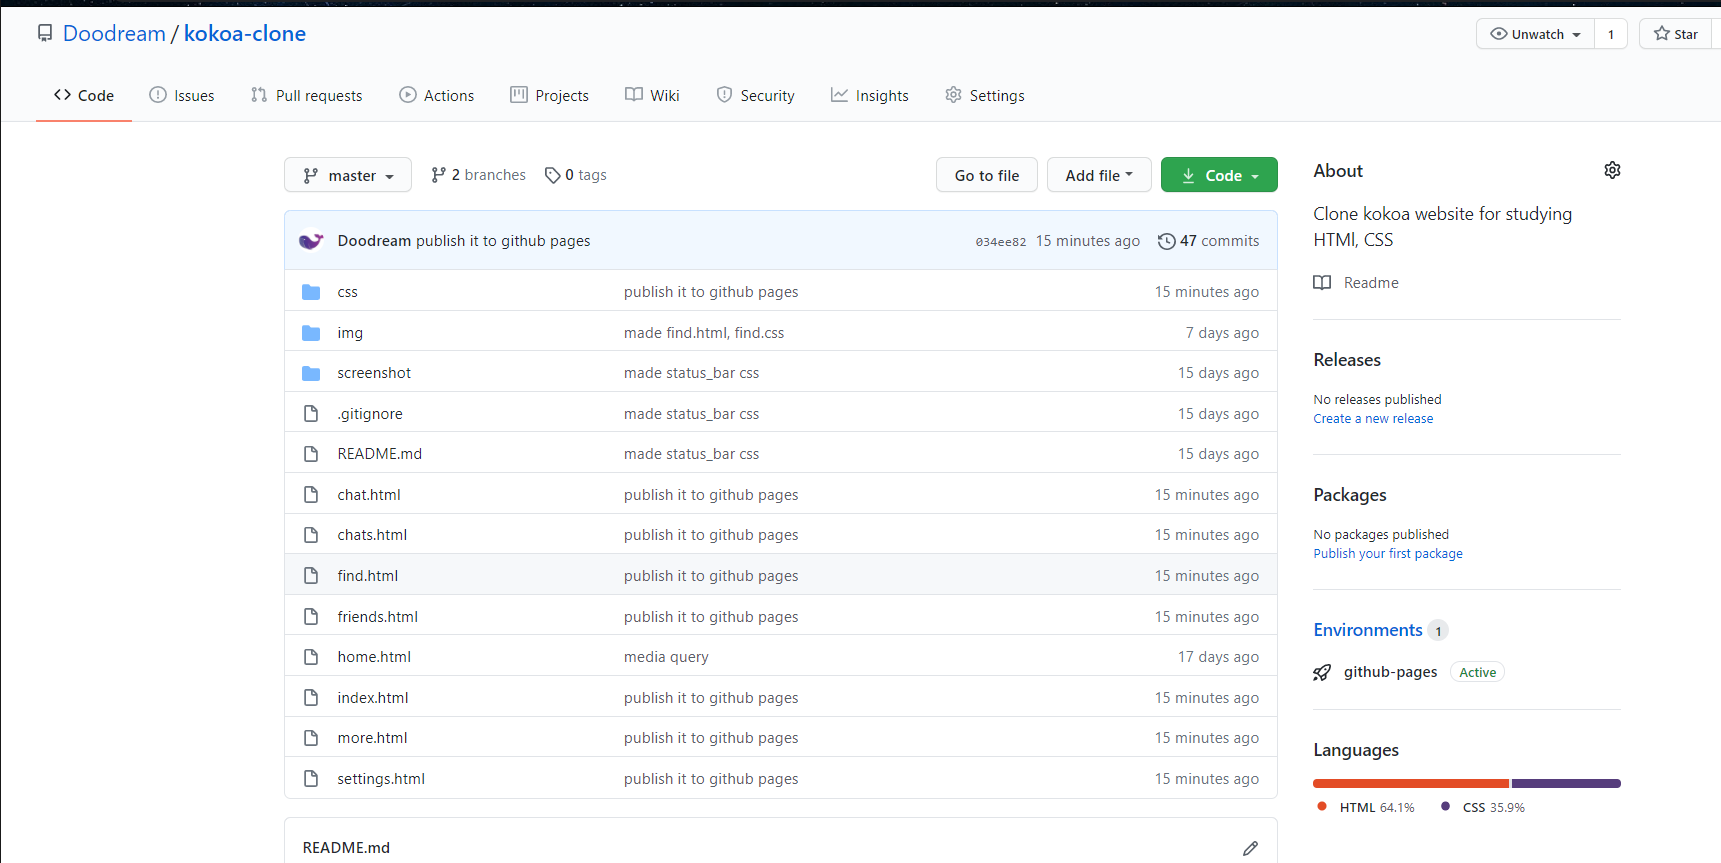The width and height of the screenshot is (1721, 863).
Task: Click the watchers count 1 button
Action: pos(1611,34)
